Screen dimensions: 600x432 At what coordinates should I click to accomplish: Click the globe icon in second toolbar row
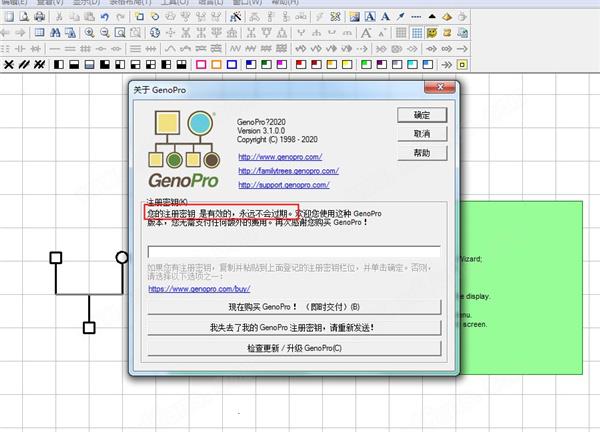click(155, 33)
